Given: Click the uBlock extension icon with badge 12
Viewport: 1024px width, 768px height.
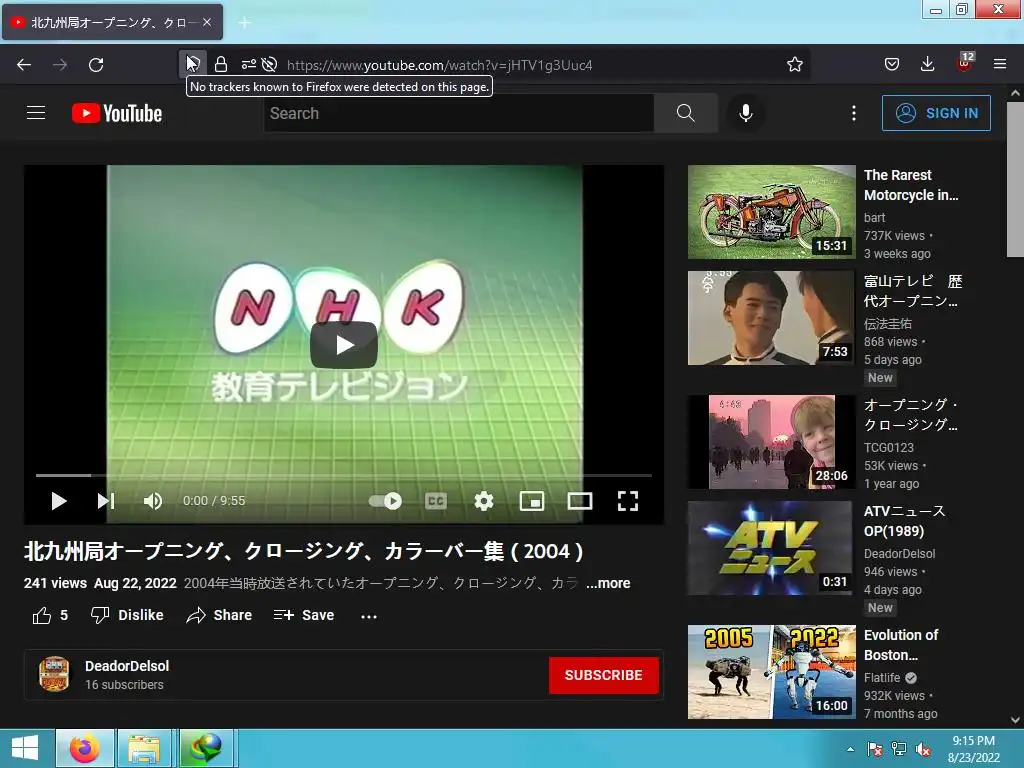Looking at the screenshot, I should point(964,63).
